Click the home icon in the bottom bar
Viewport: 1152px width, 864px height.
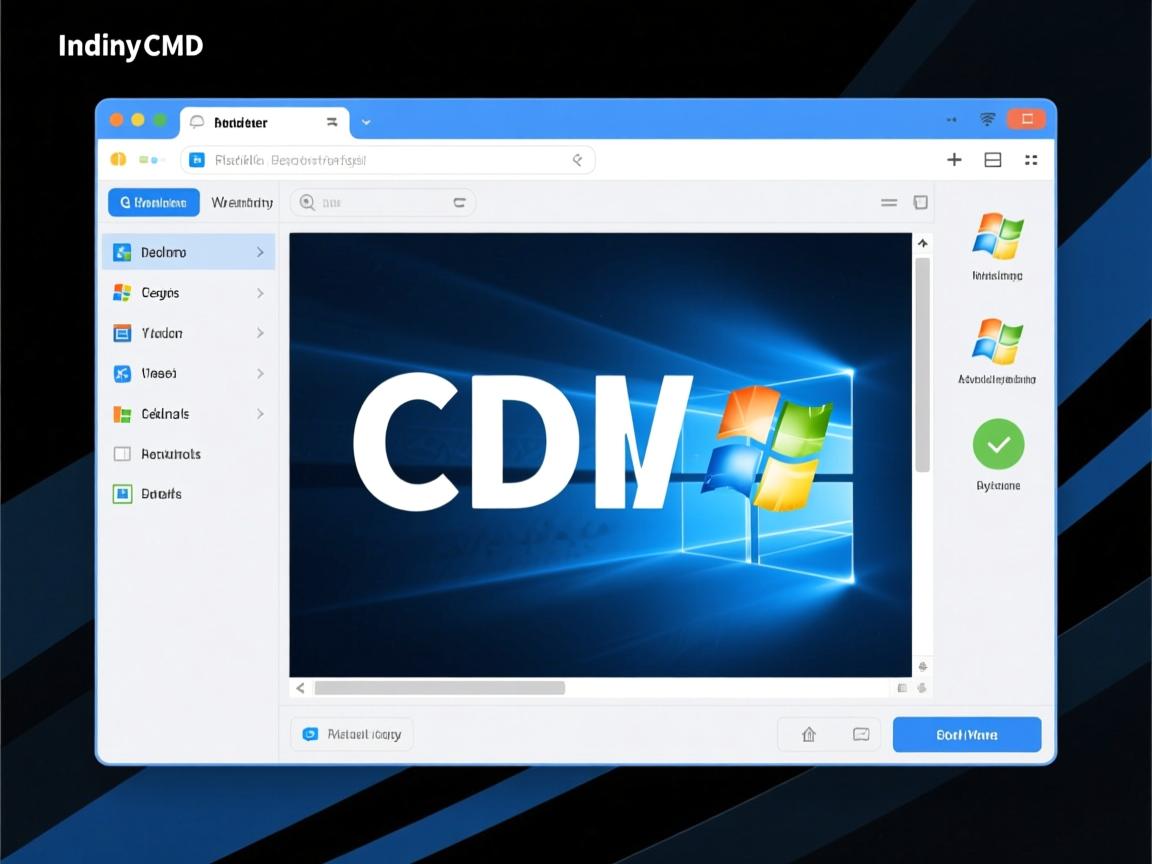tap(808, 734)
